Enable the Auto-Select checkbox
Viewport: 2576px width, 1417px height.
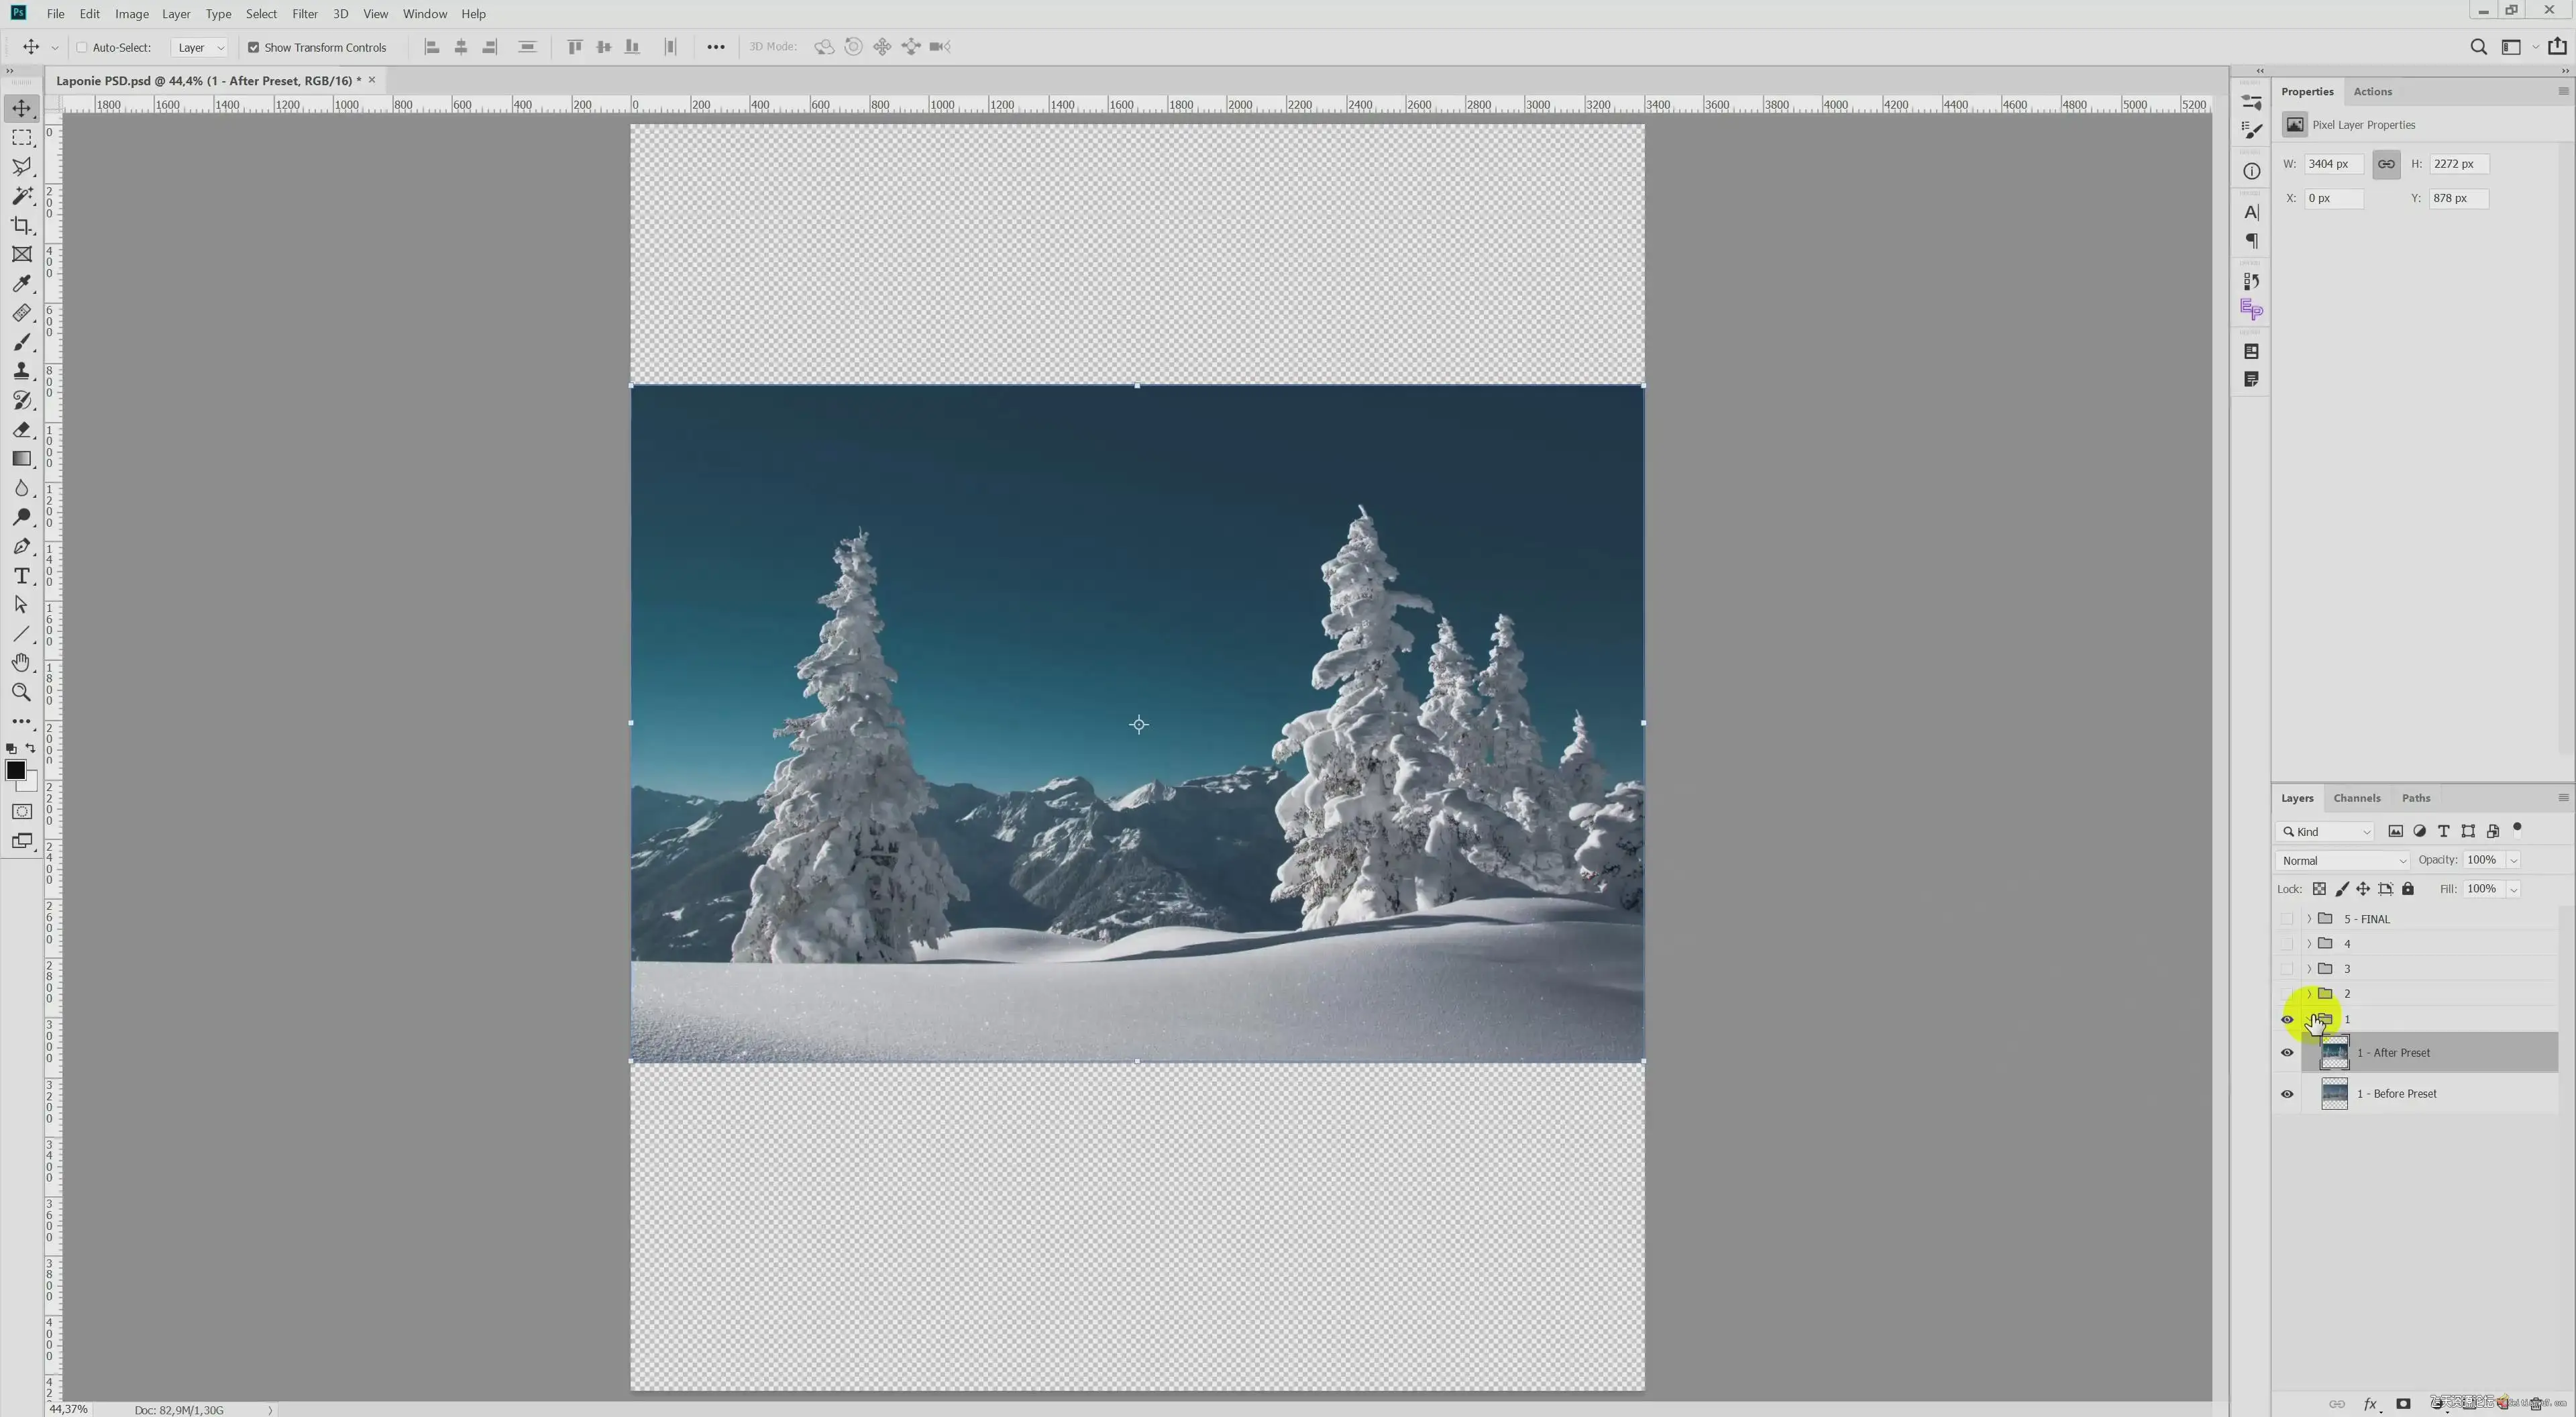tap(83, 47)
